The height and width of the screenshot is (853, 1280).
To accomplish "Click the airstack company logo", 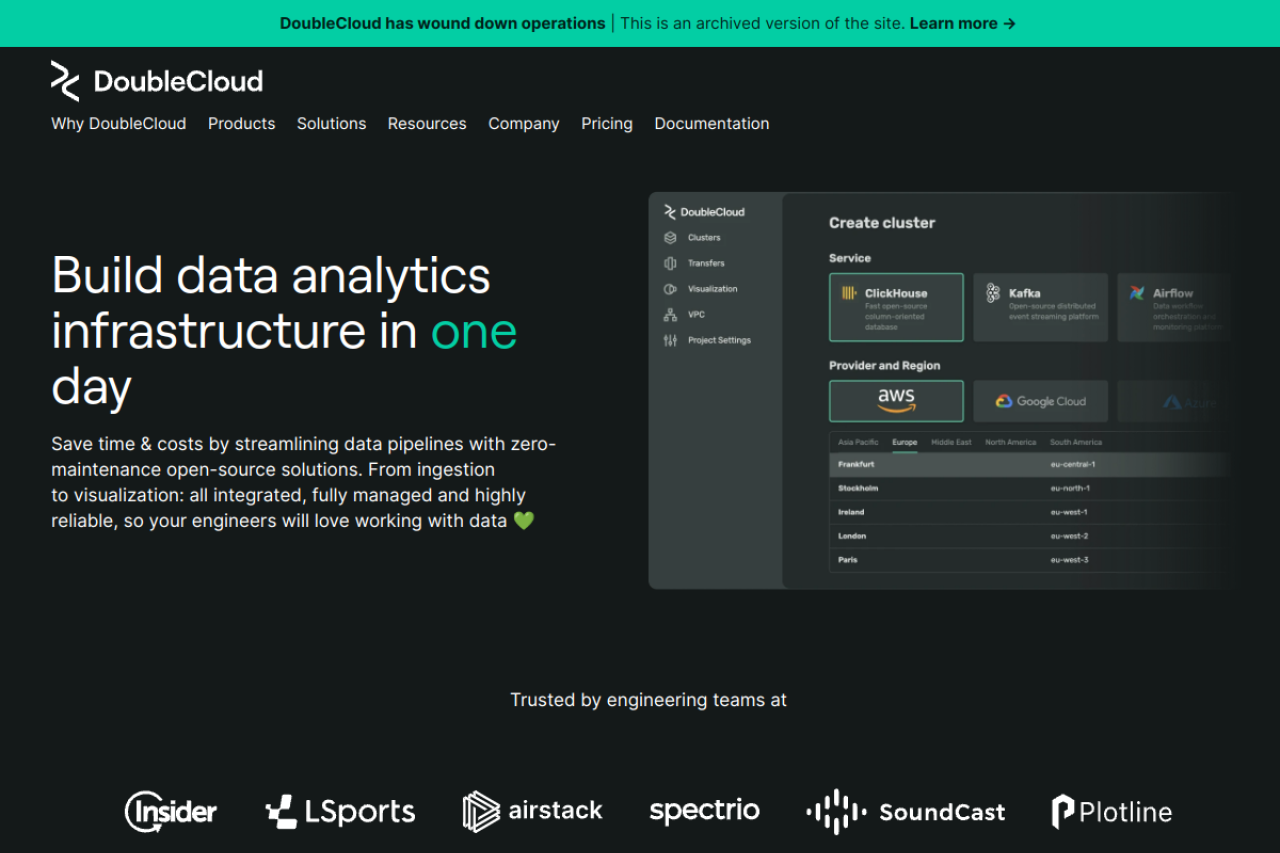I will pos(533,811).
